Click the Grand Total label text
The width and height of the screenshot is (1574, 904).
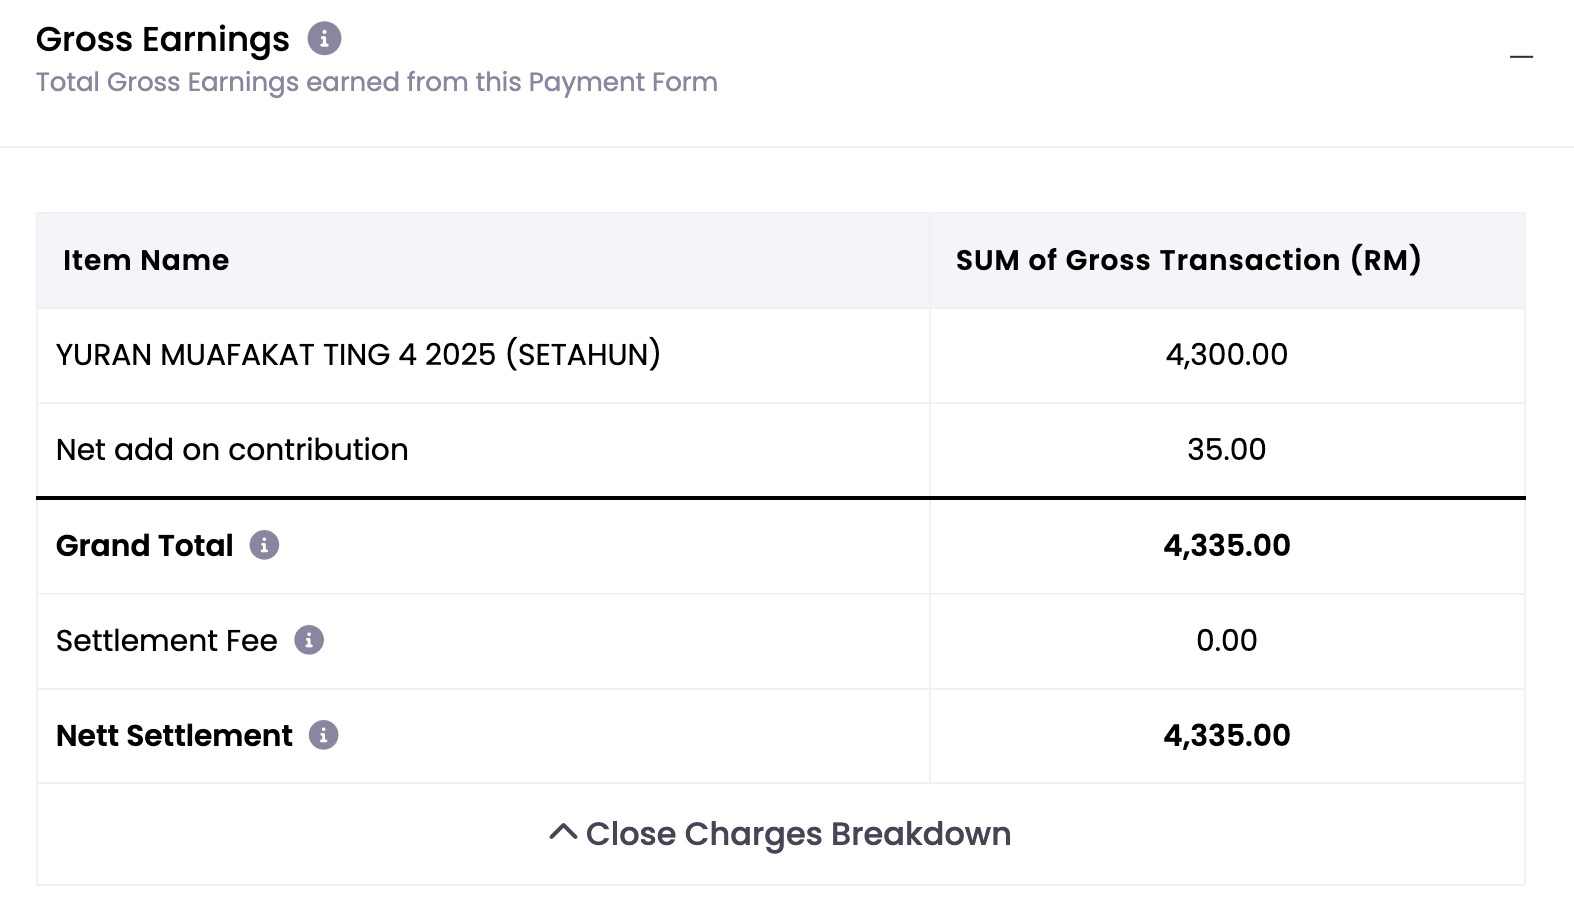(144, 545)
